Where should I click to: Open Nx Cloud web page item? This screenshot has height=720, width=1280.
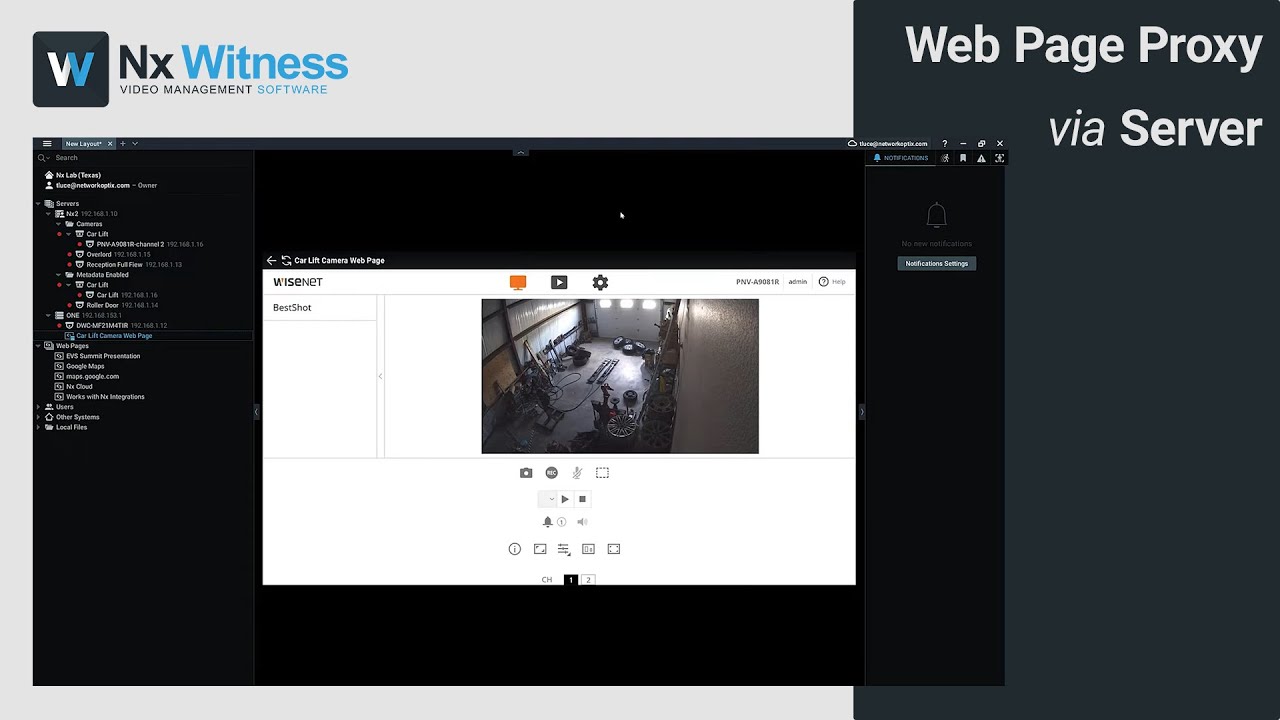pos(73,386)
